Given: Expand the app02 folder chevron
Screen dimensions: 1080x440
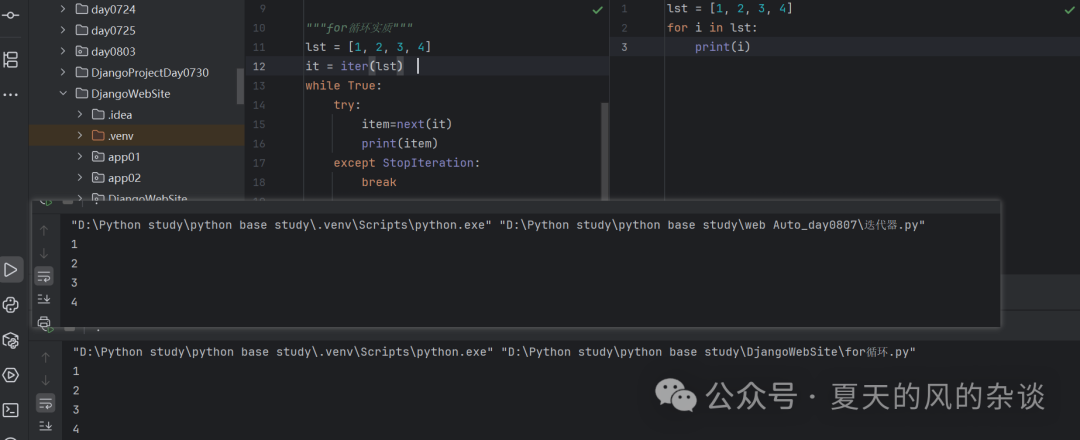Looking at the screenshot, I should (80, 178).
